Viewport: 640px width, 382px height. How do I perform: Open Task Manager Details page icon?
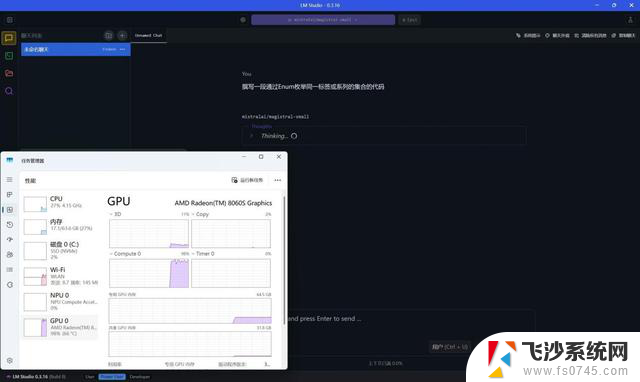point(10,269)
